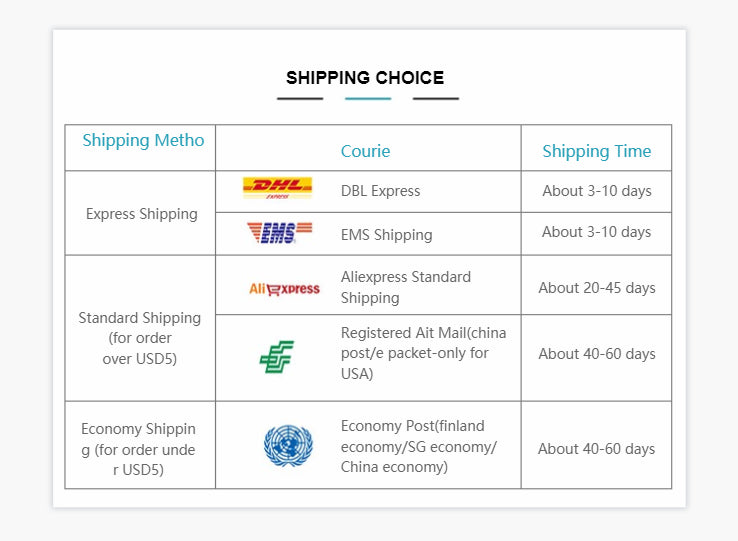Click the green China Post logo
Image resolution: width=738 pixels, height=541 pixels.
277,357
